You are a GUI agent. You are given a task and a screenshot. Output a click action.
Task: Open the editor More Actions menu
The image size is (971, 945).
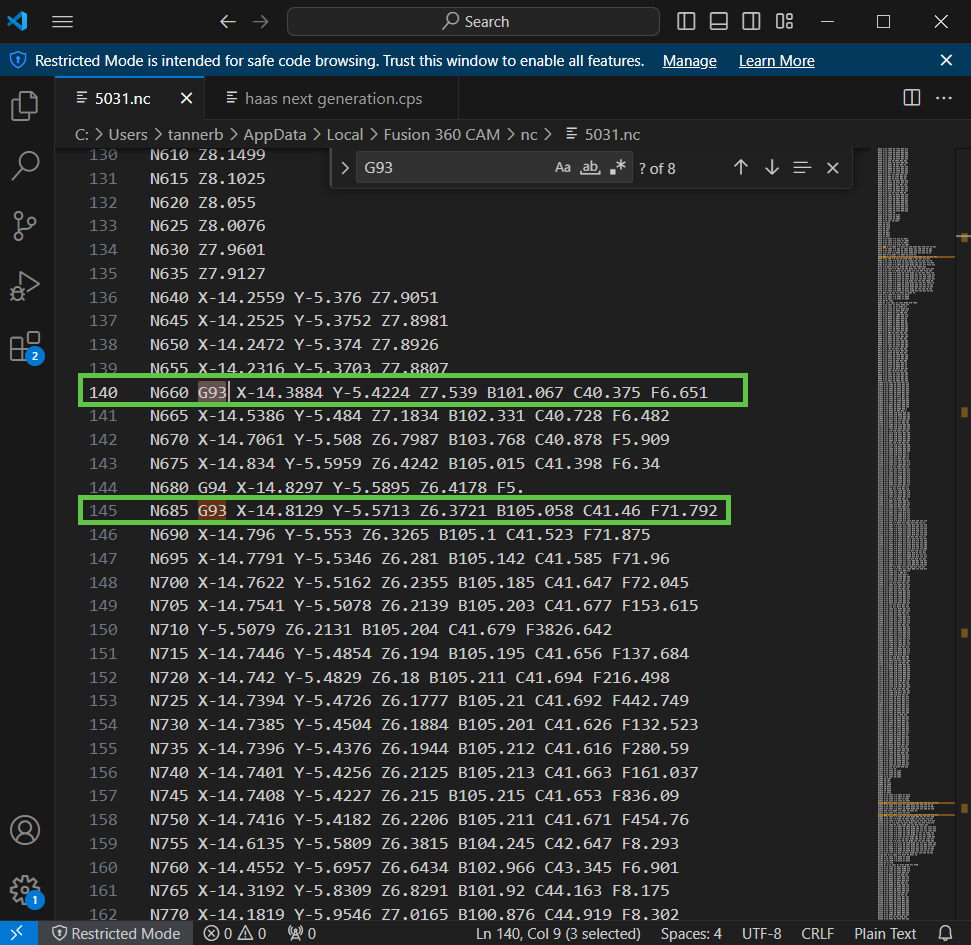(944, 98)
